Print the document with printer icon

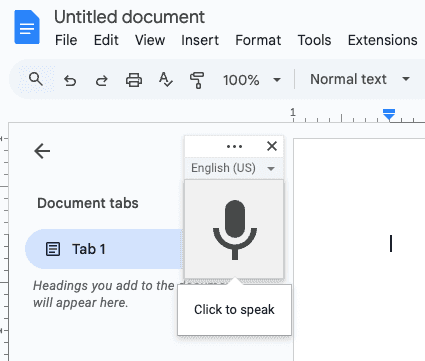tap(134, 80)
